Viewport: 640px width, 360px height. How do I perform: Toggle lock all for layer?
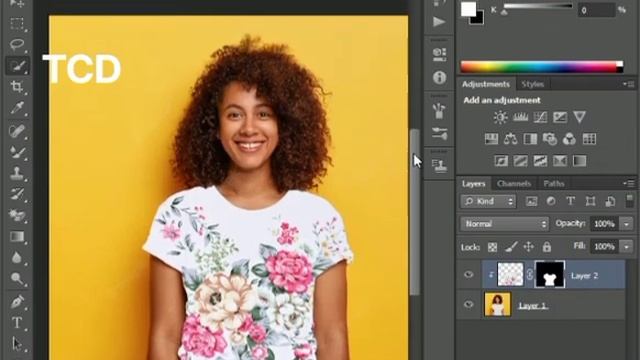tap(547, 247)
